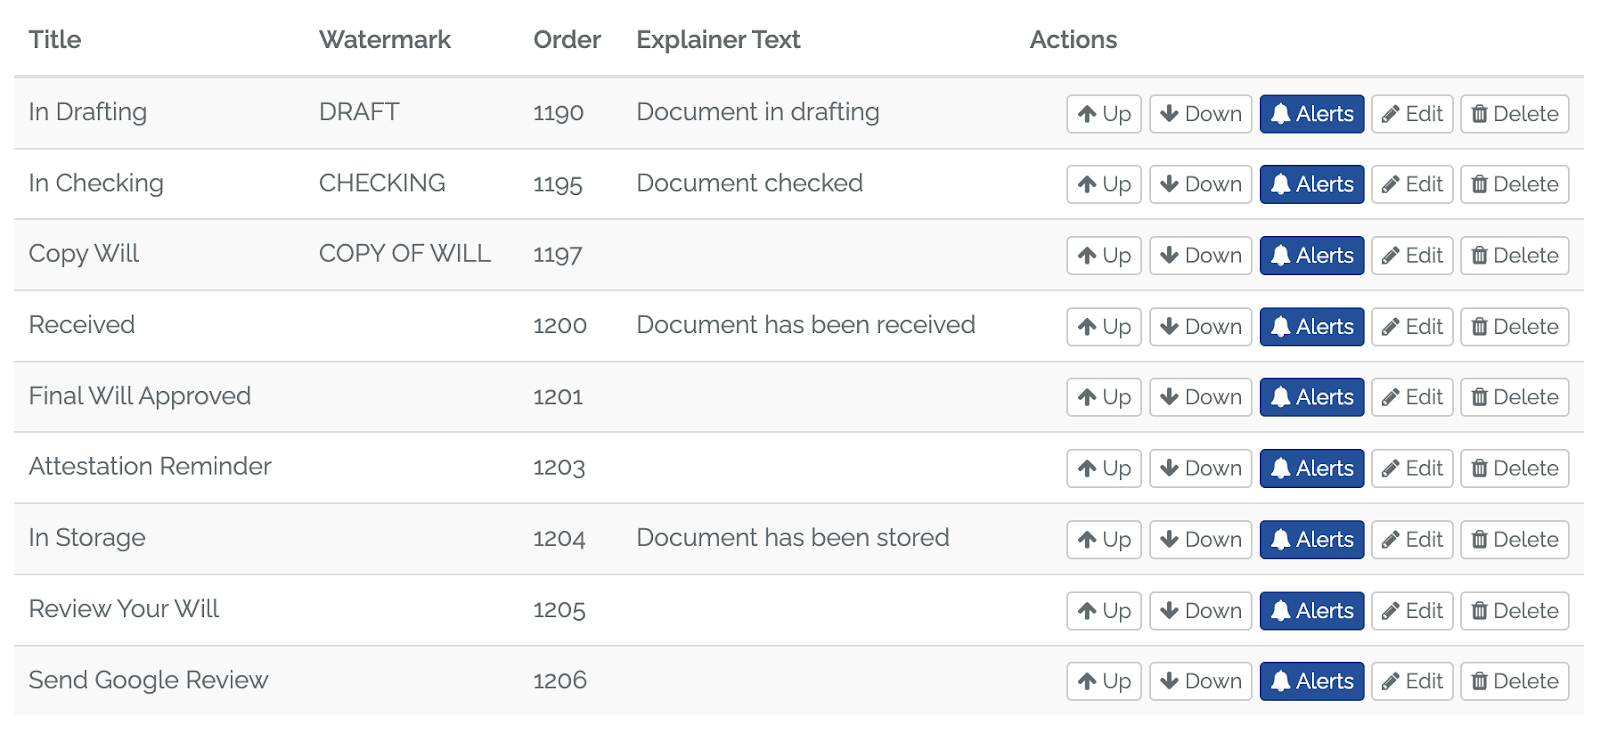Click the Title column header

[55, 40]
